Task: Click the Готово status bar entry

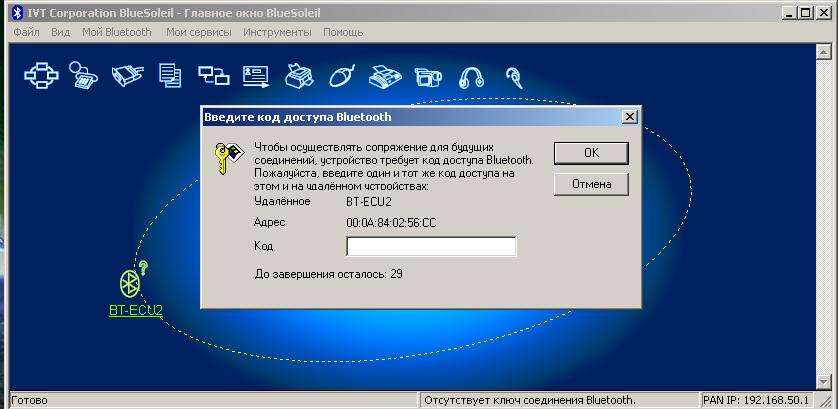Action: click(29, 400)
